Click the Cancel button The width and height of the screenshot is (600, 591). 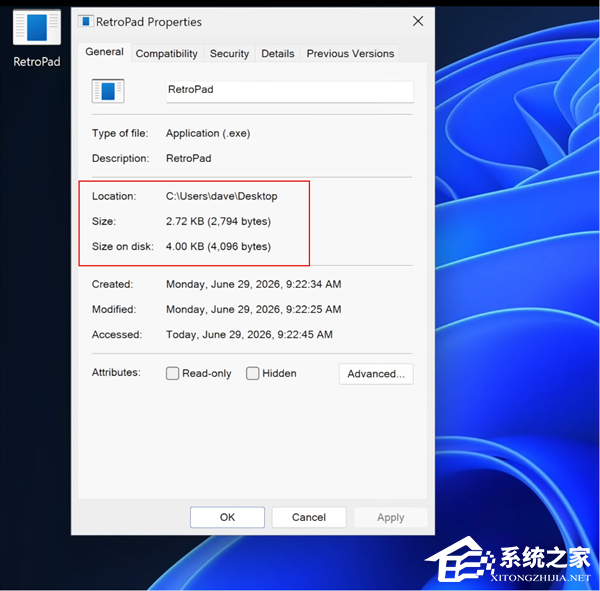coord(309,517)
